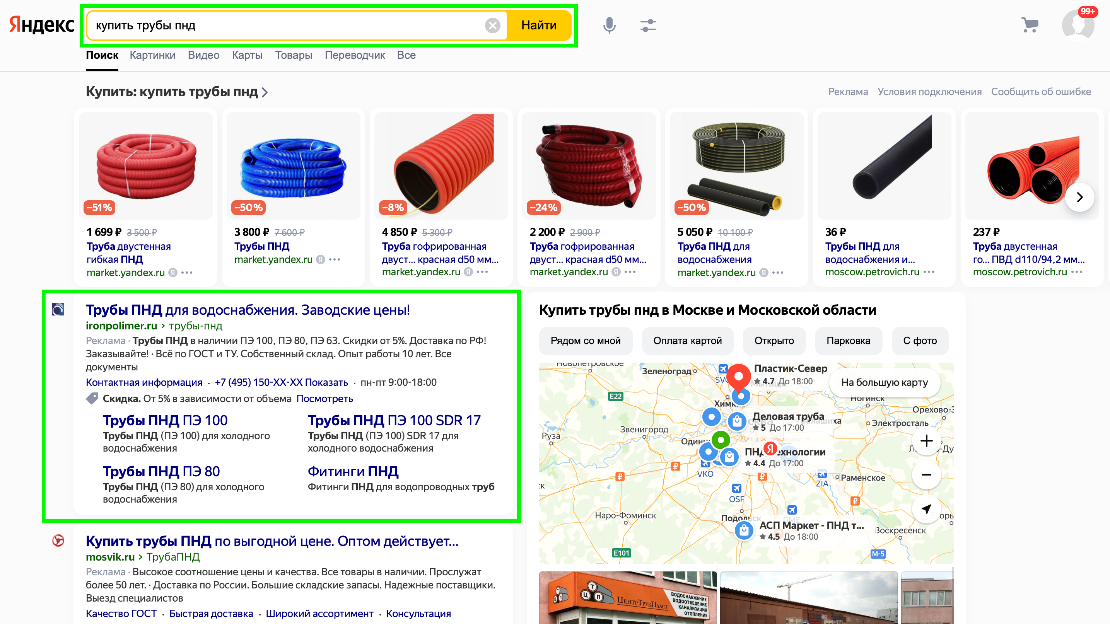
Task: Click the map geolocation arrow button
Action: point(926,509)
